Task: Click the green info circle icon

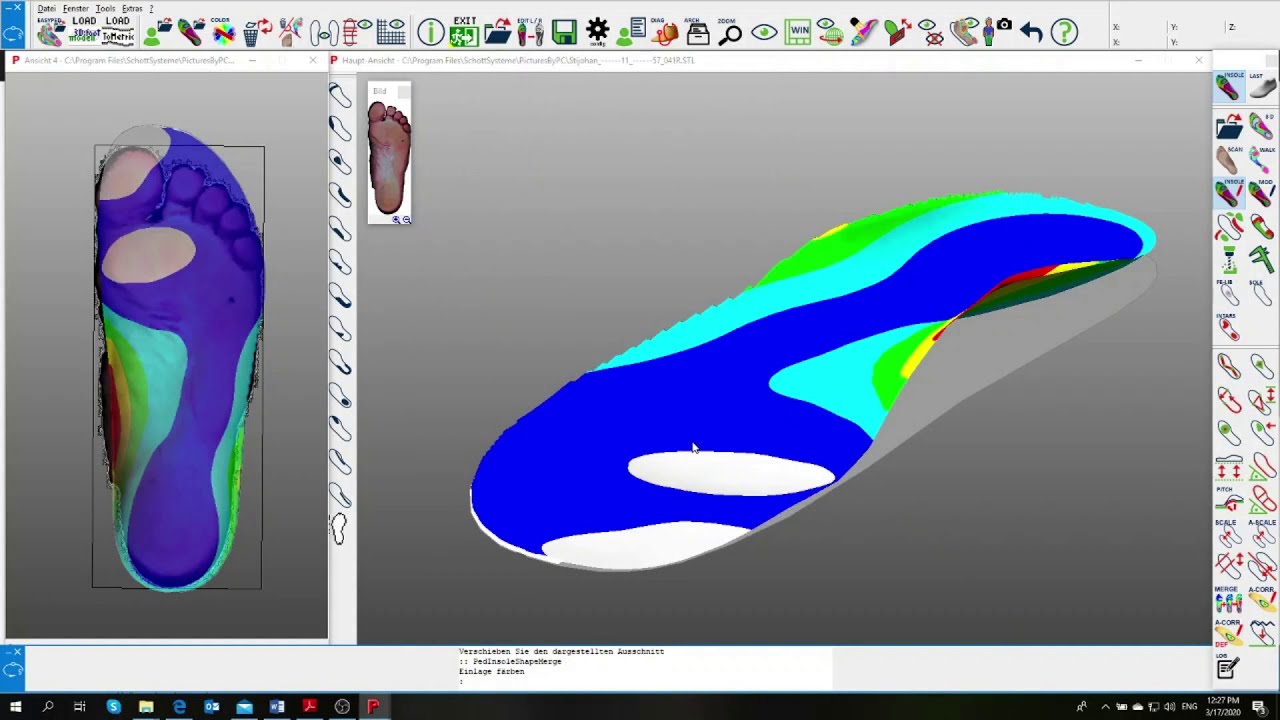Action: [431, 32]
